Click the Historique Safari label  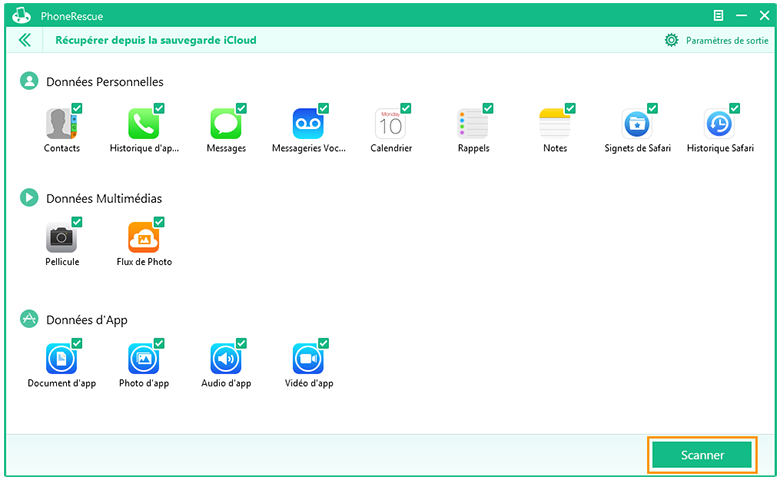point(720,148)
